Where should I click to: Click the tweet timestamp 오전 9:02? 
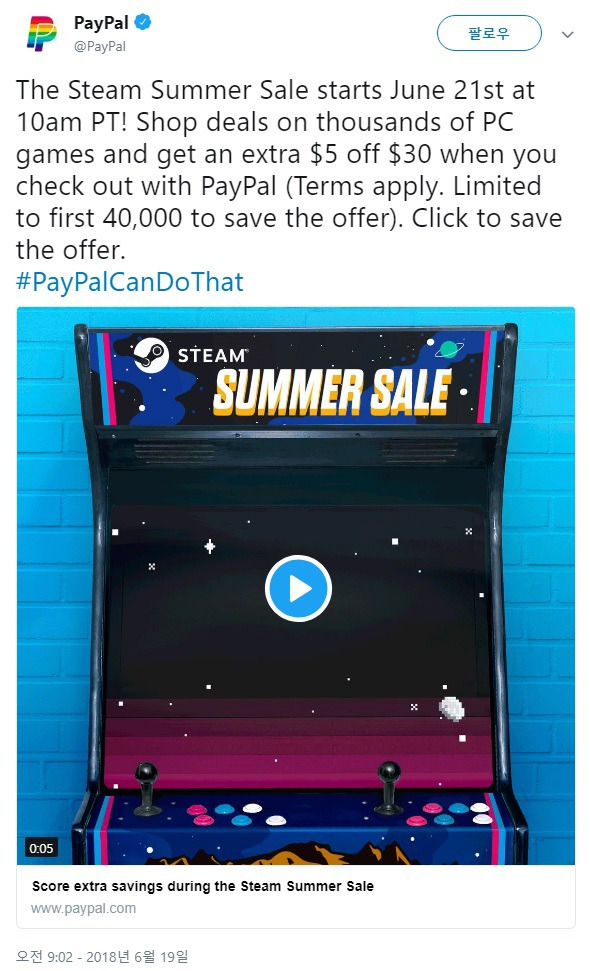click(x=102, y=957)
